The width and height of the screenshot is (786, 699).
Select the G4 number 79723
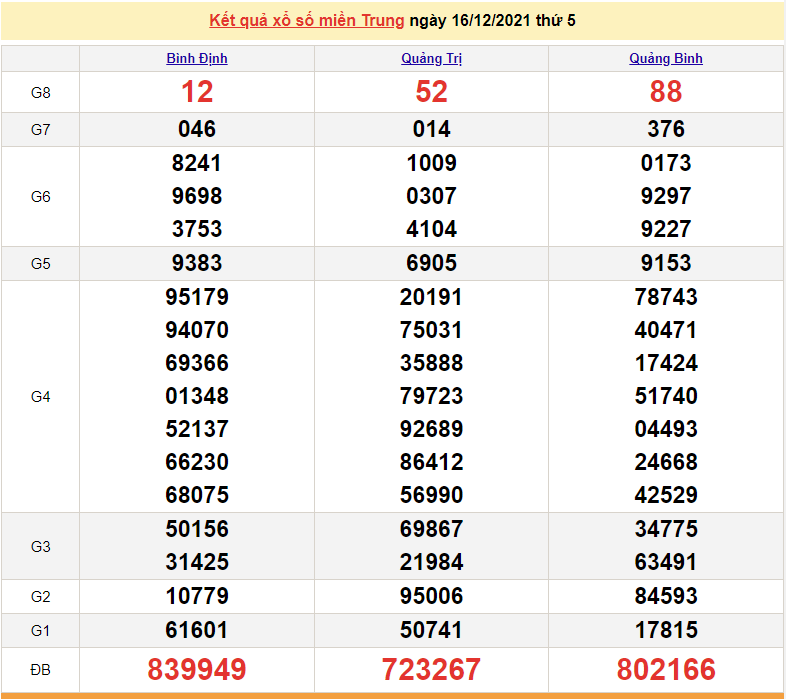[x=431, y=396]
